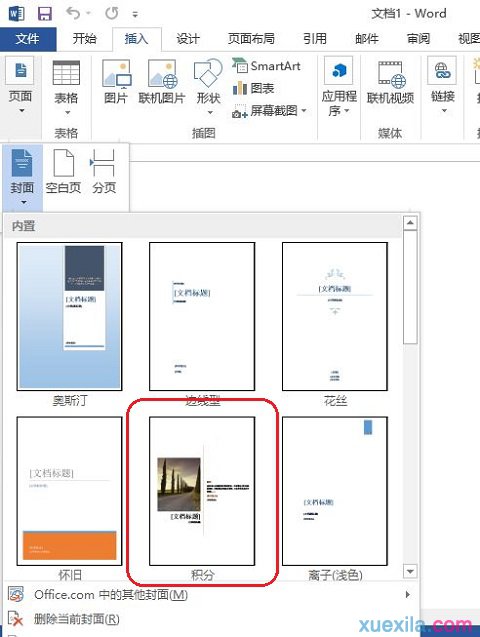Insert a 空白页 blank page

click(x=63, y=172)
